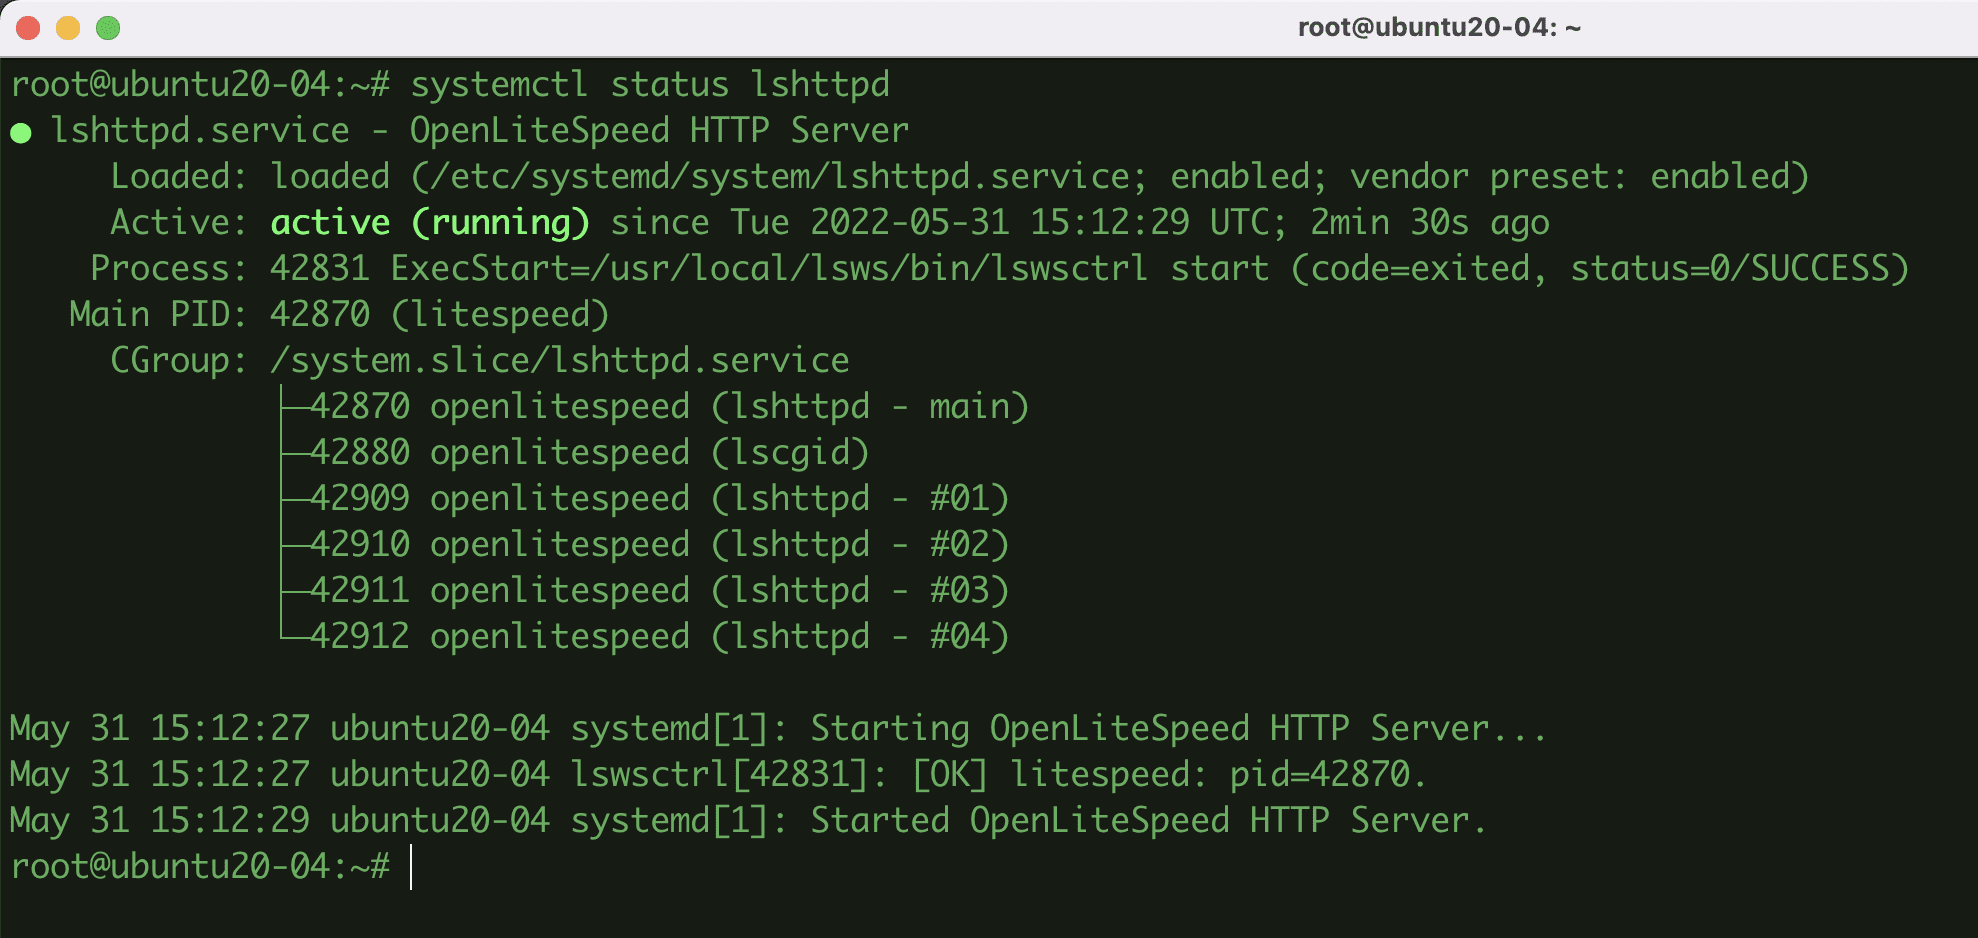Image resolution: width=1978 pixels, height=938 pixels.
Task: Select process 42912 lshttpd #04 entry
Action: coord(658,637)
